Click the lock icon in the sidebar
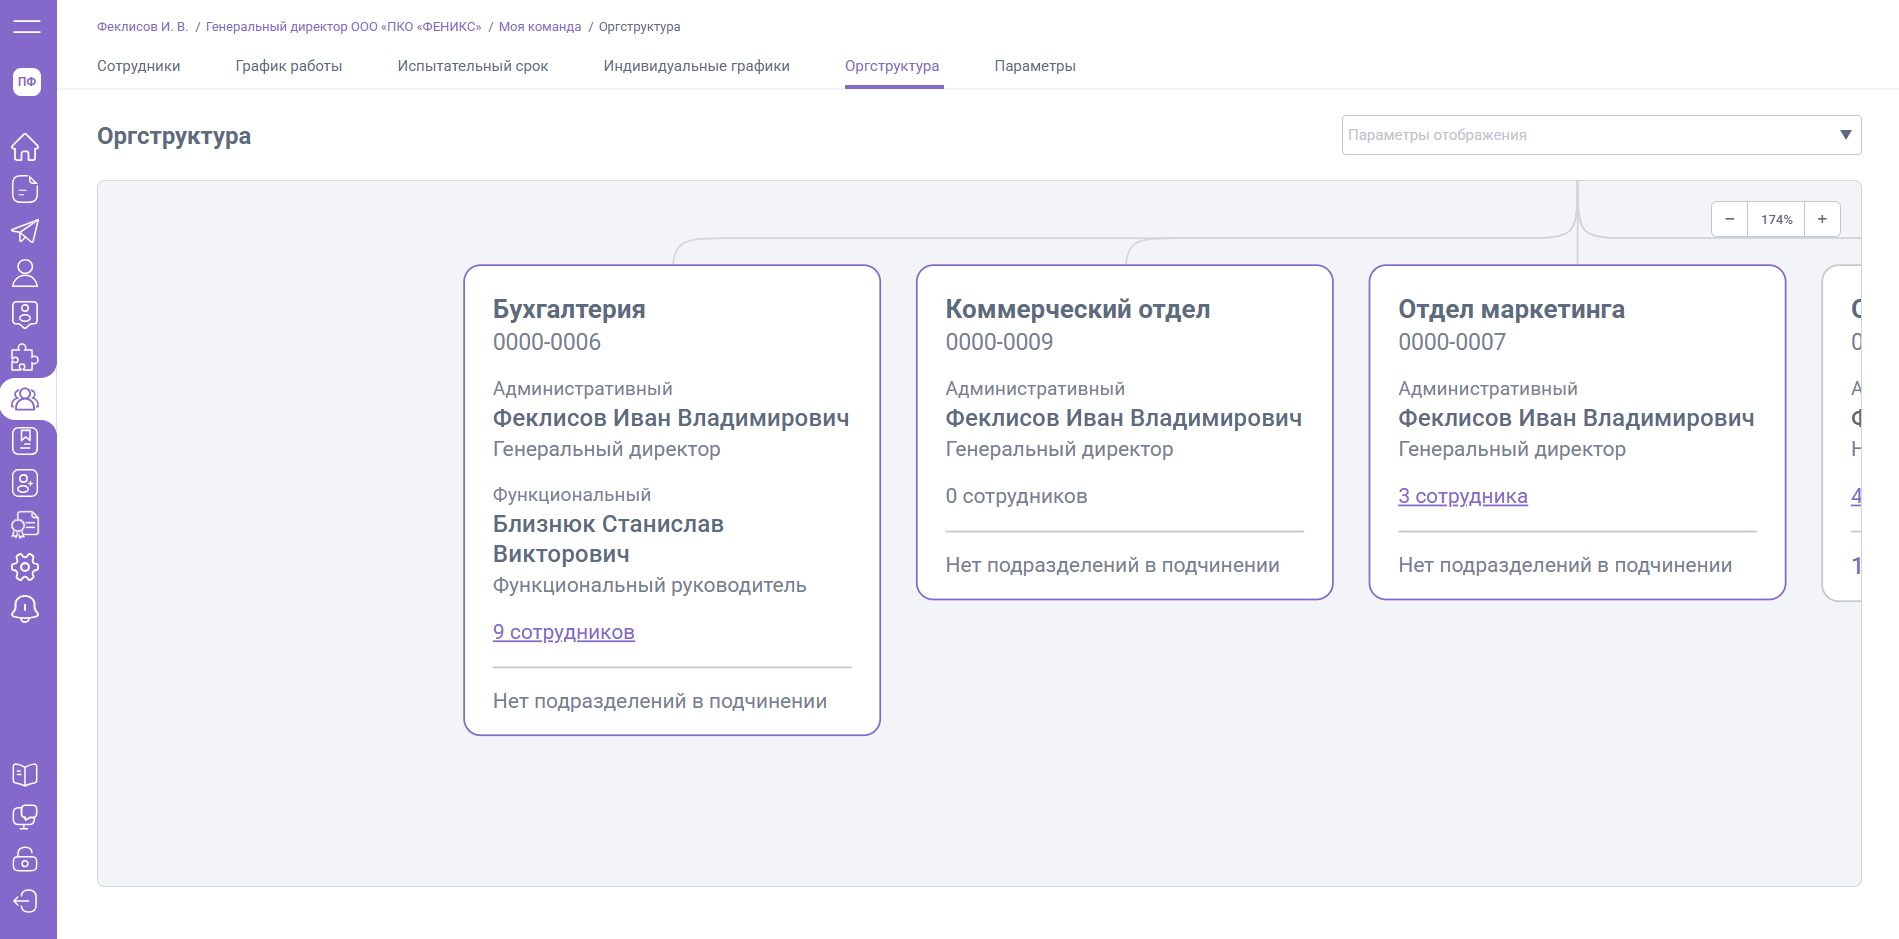The width and height of the screenshot is (1899, 939). [25, 859]
